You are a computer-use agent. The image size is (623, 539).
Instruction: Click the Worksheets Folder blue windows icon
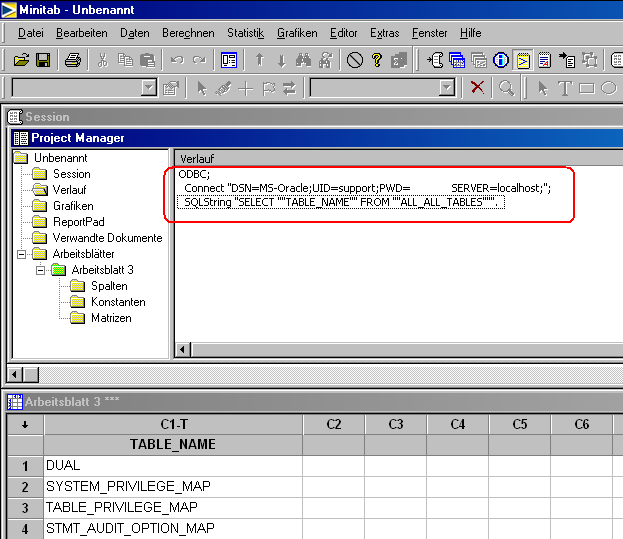(x=457, y=60)
